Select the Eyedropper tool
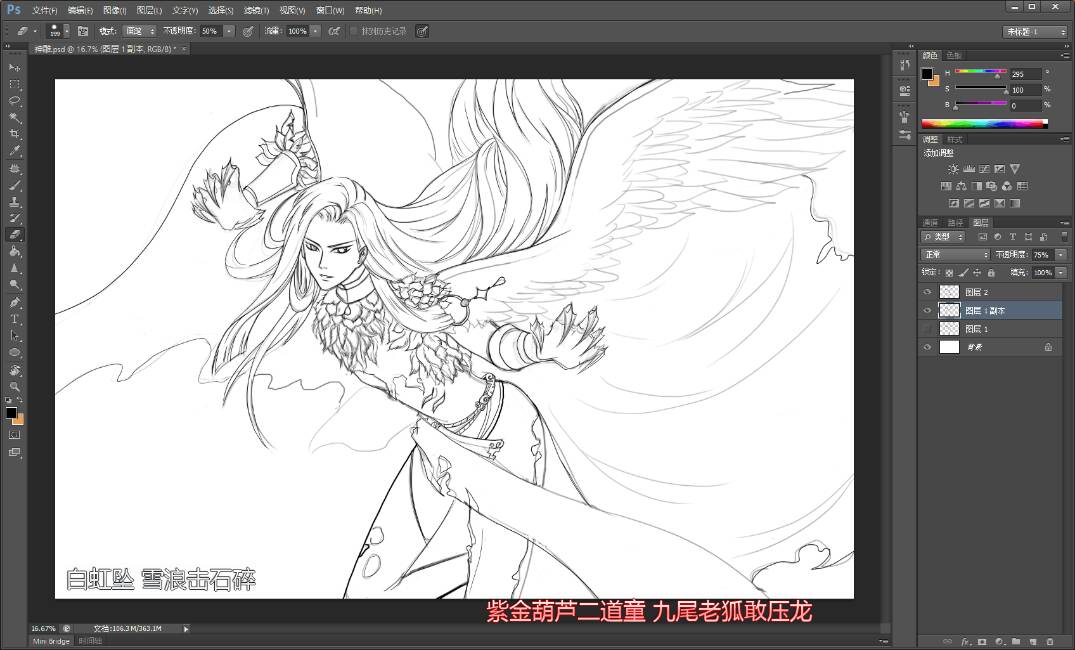1075x650 pixels. click(14, 151)
